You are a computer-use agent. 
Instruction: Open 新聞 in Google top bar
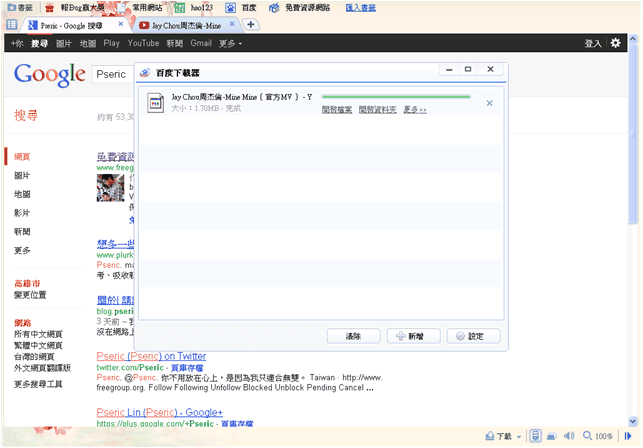(175, 43)
